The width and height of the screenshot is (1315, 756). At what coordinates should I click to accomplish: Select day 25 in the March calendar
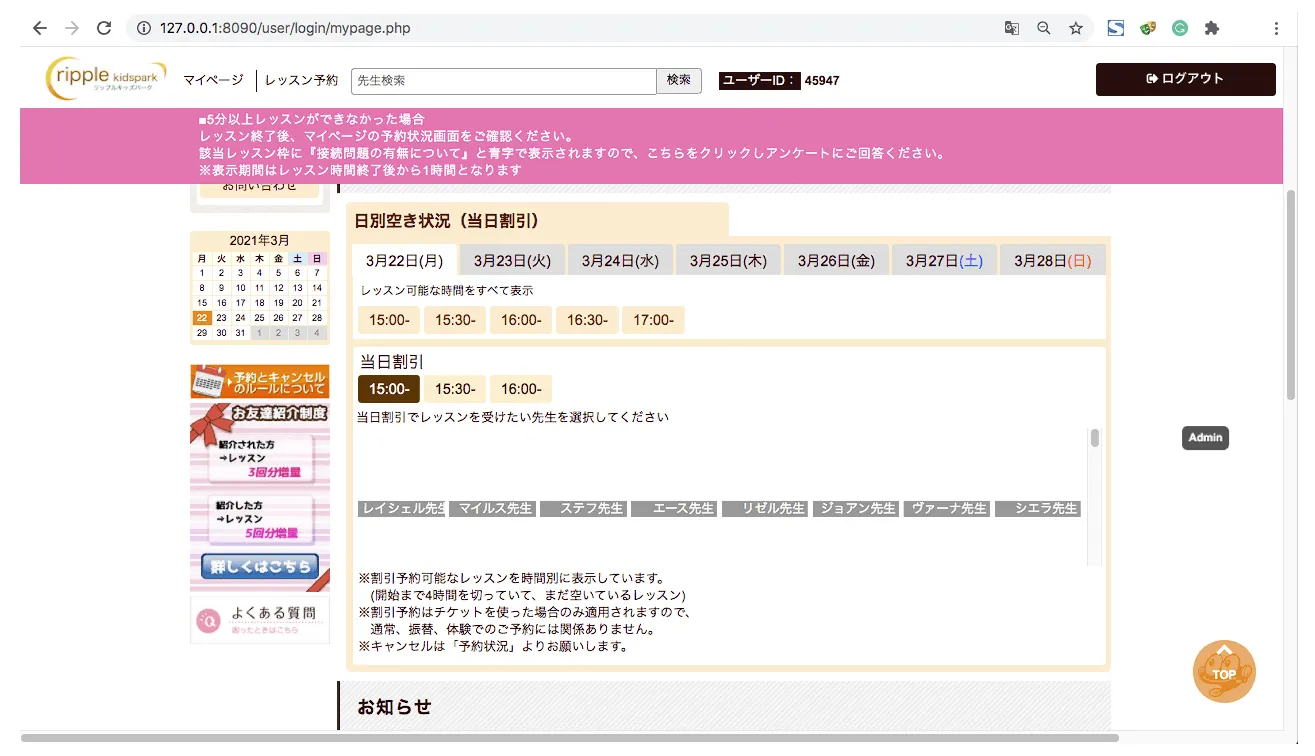point(259,318)
